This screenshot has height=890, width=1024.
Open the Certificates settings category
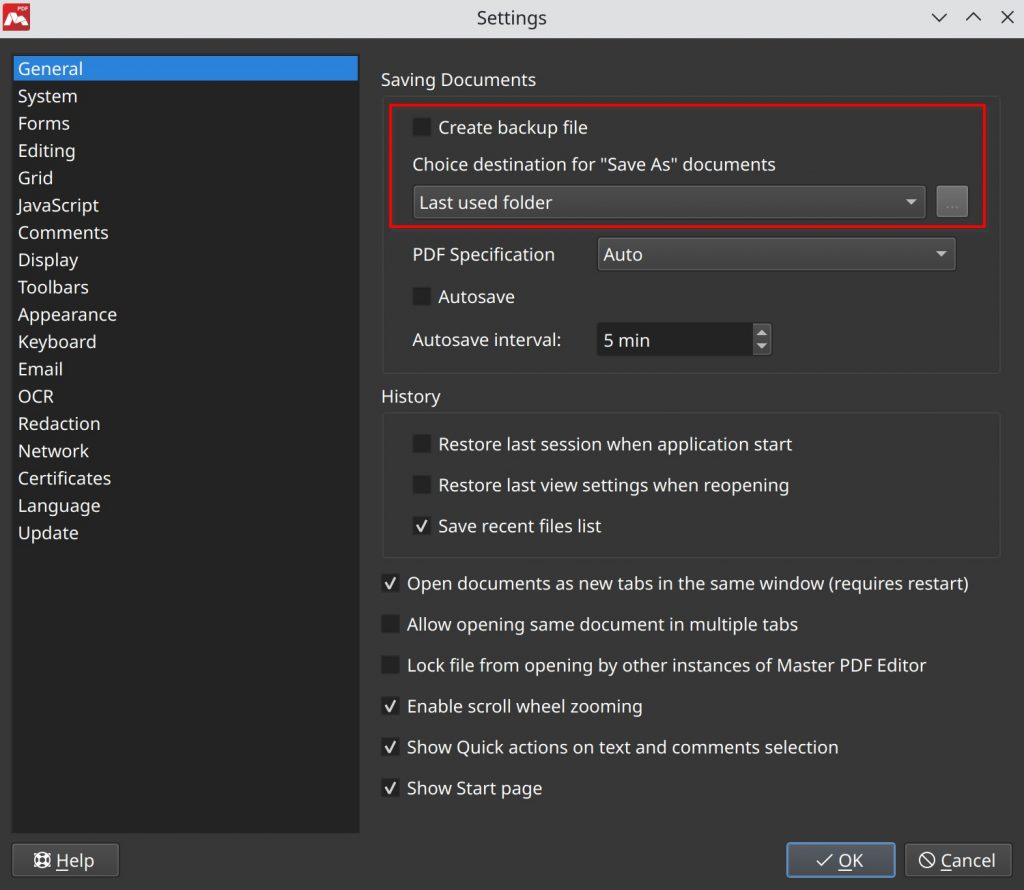(185, 479)
